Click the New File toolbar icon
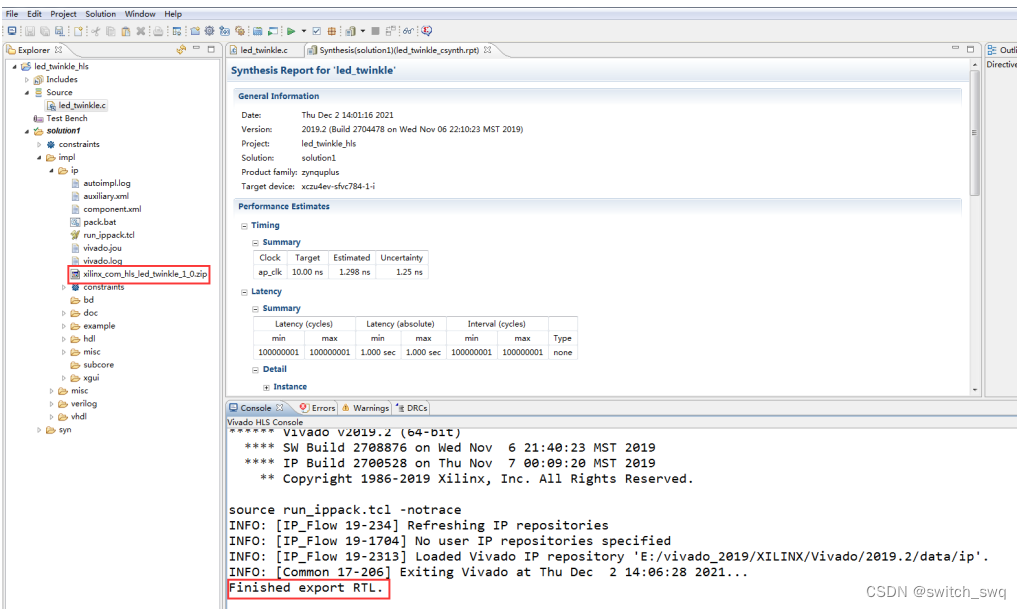 coord(77,30)
